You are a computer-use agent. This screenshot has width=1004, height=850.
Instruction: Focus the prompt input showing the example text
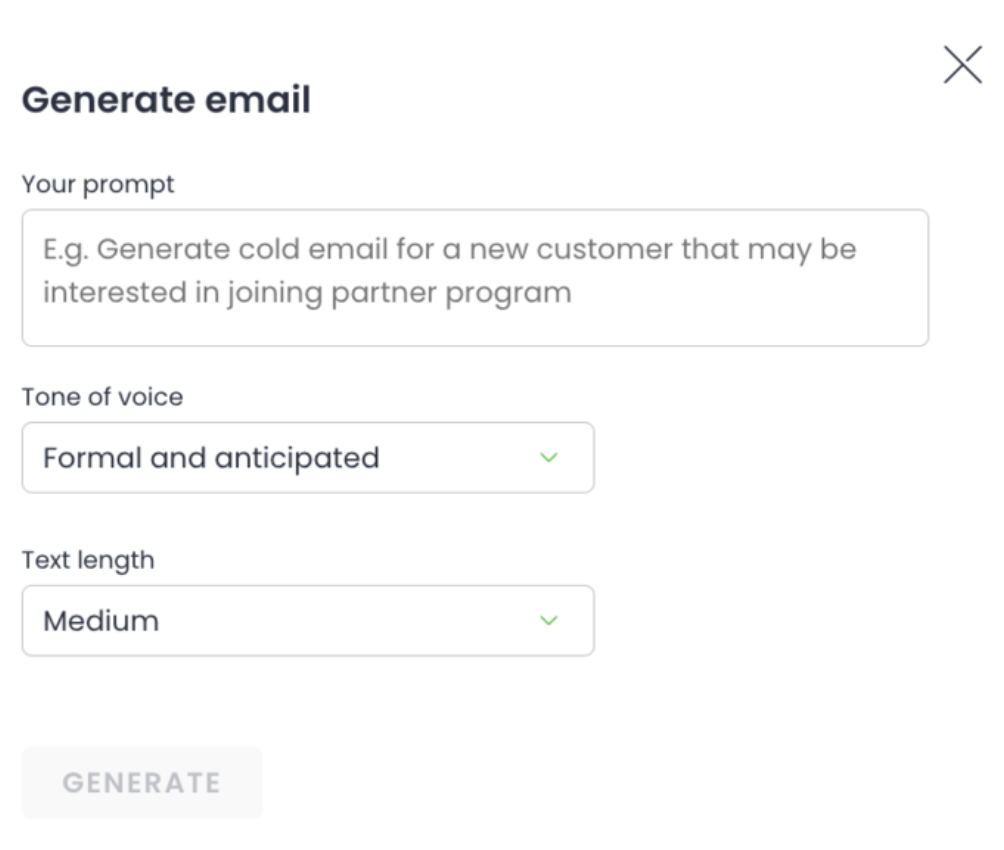(x=475, y=275)
